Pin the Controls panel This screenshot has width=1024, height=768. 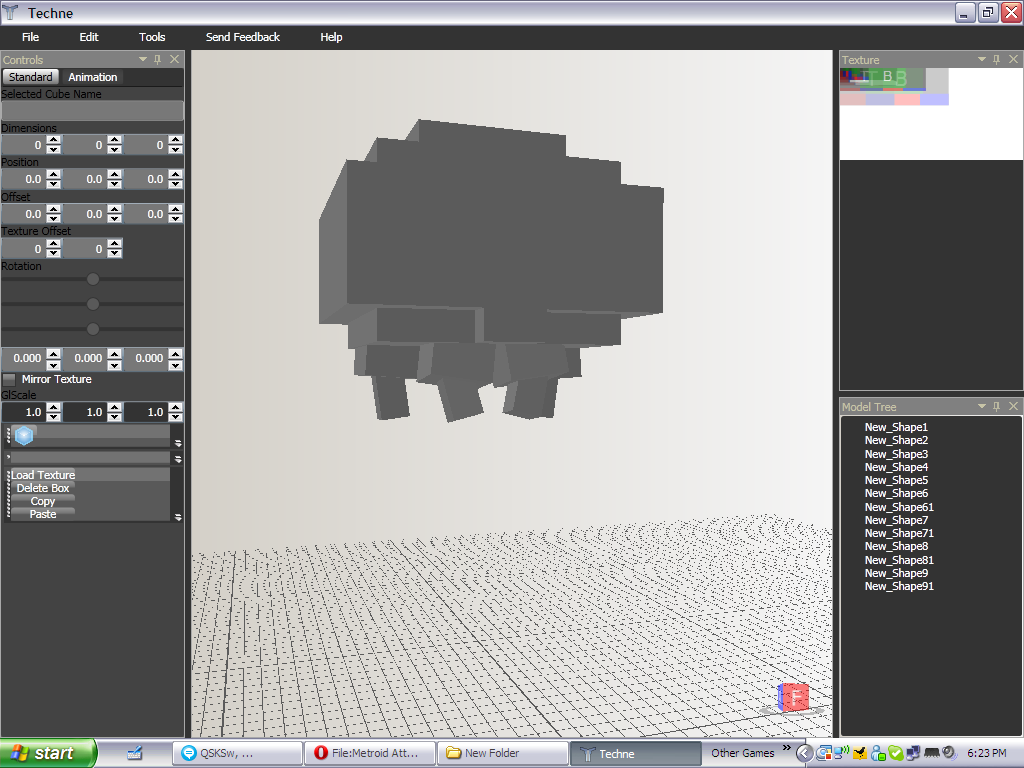158,60
